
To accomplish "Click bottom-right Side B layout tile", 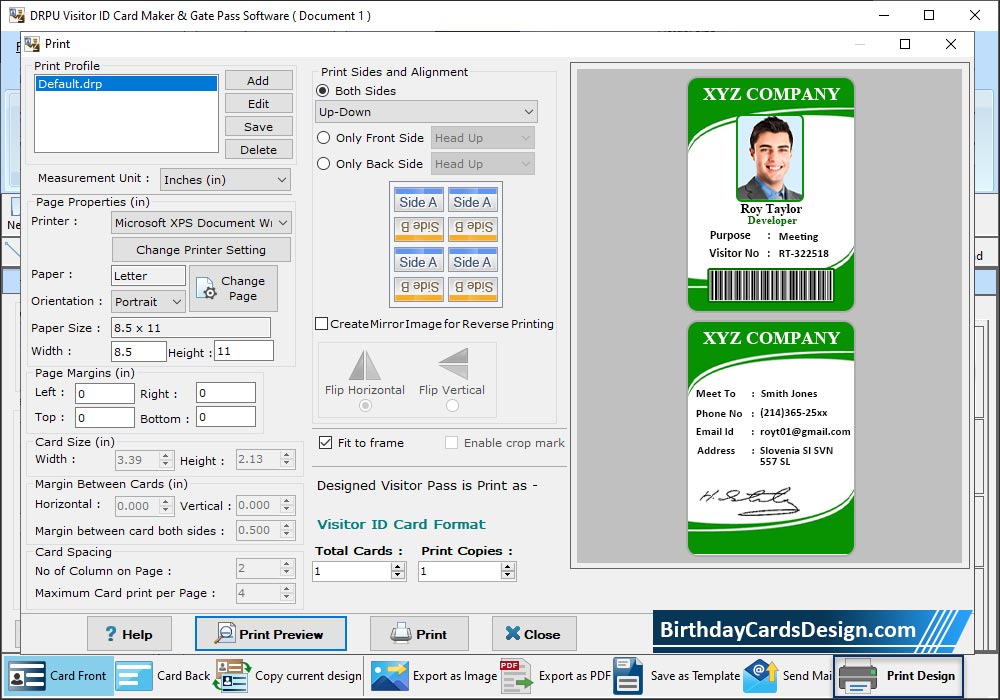I will click(x=473, y=288).
